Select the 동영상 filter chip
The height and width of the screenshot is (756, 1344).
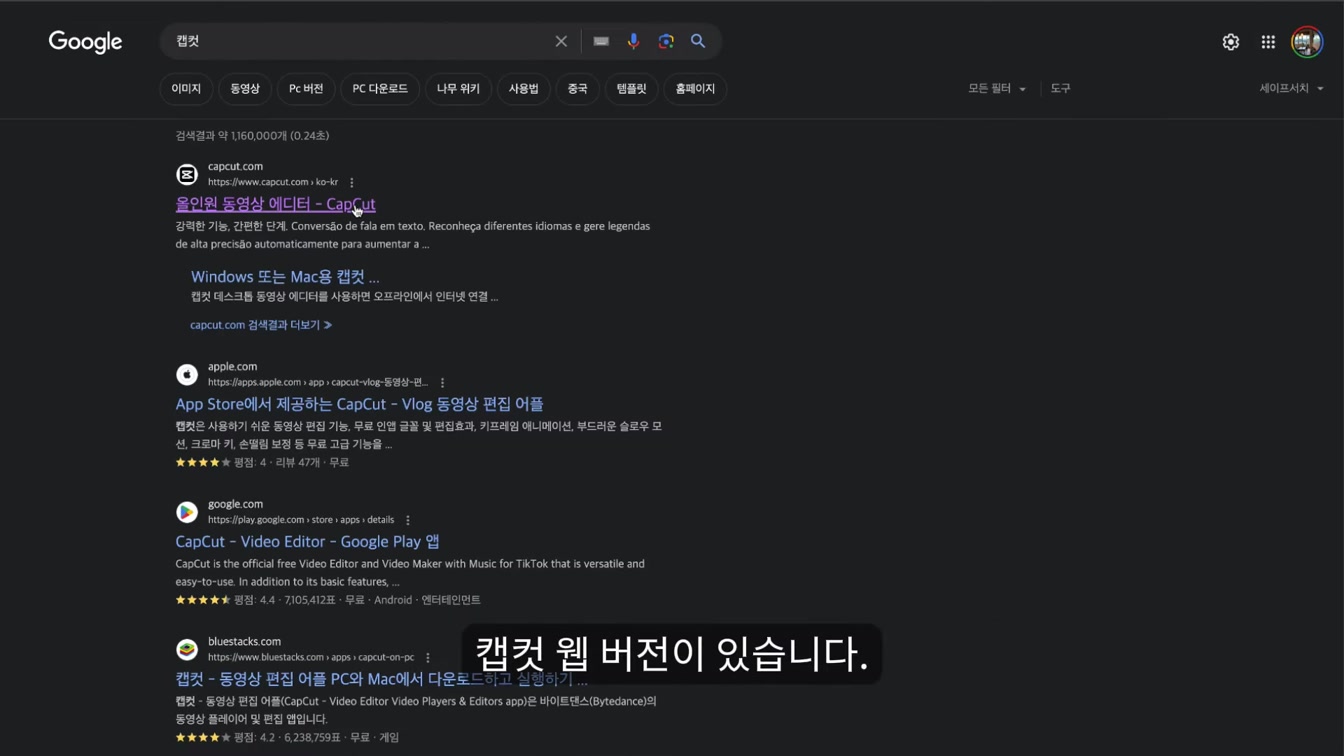click(245, 89)
